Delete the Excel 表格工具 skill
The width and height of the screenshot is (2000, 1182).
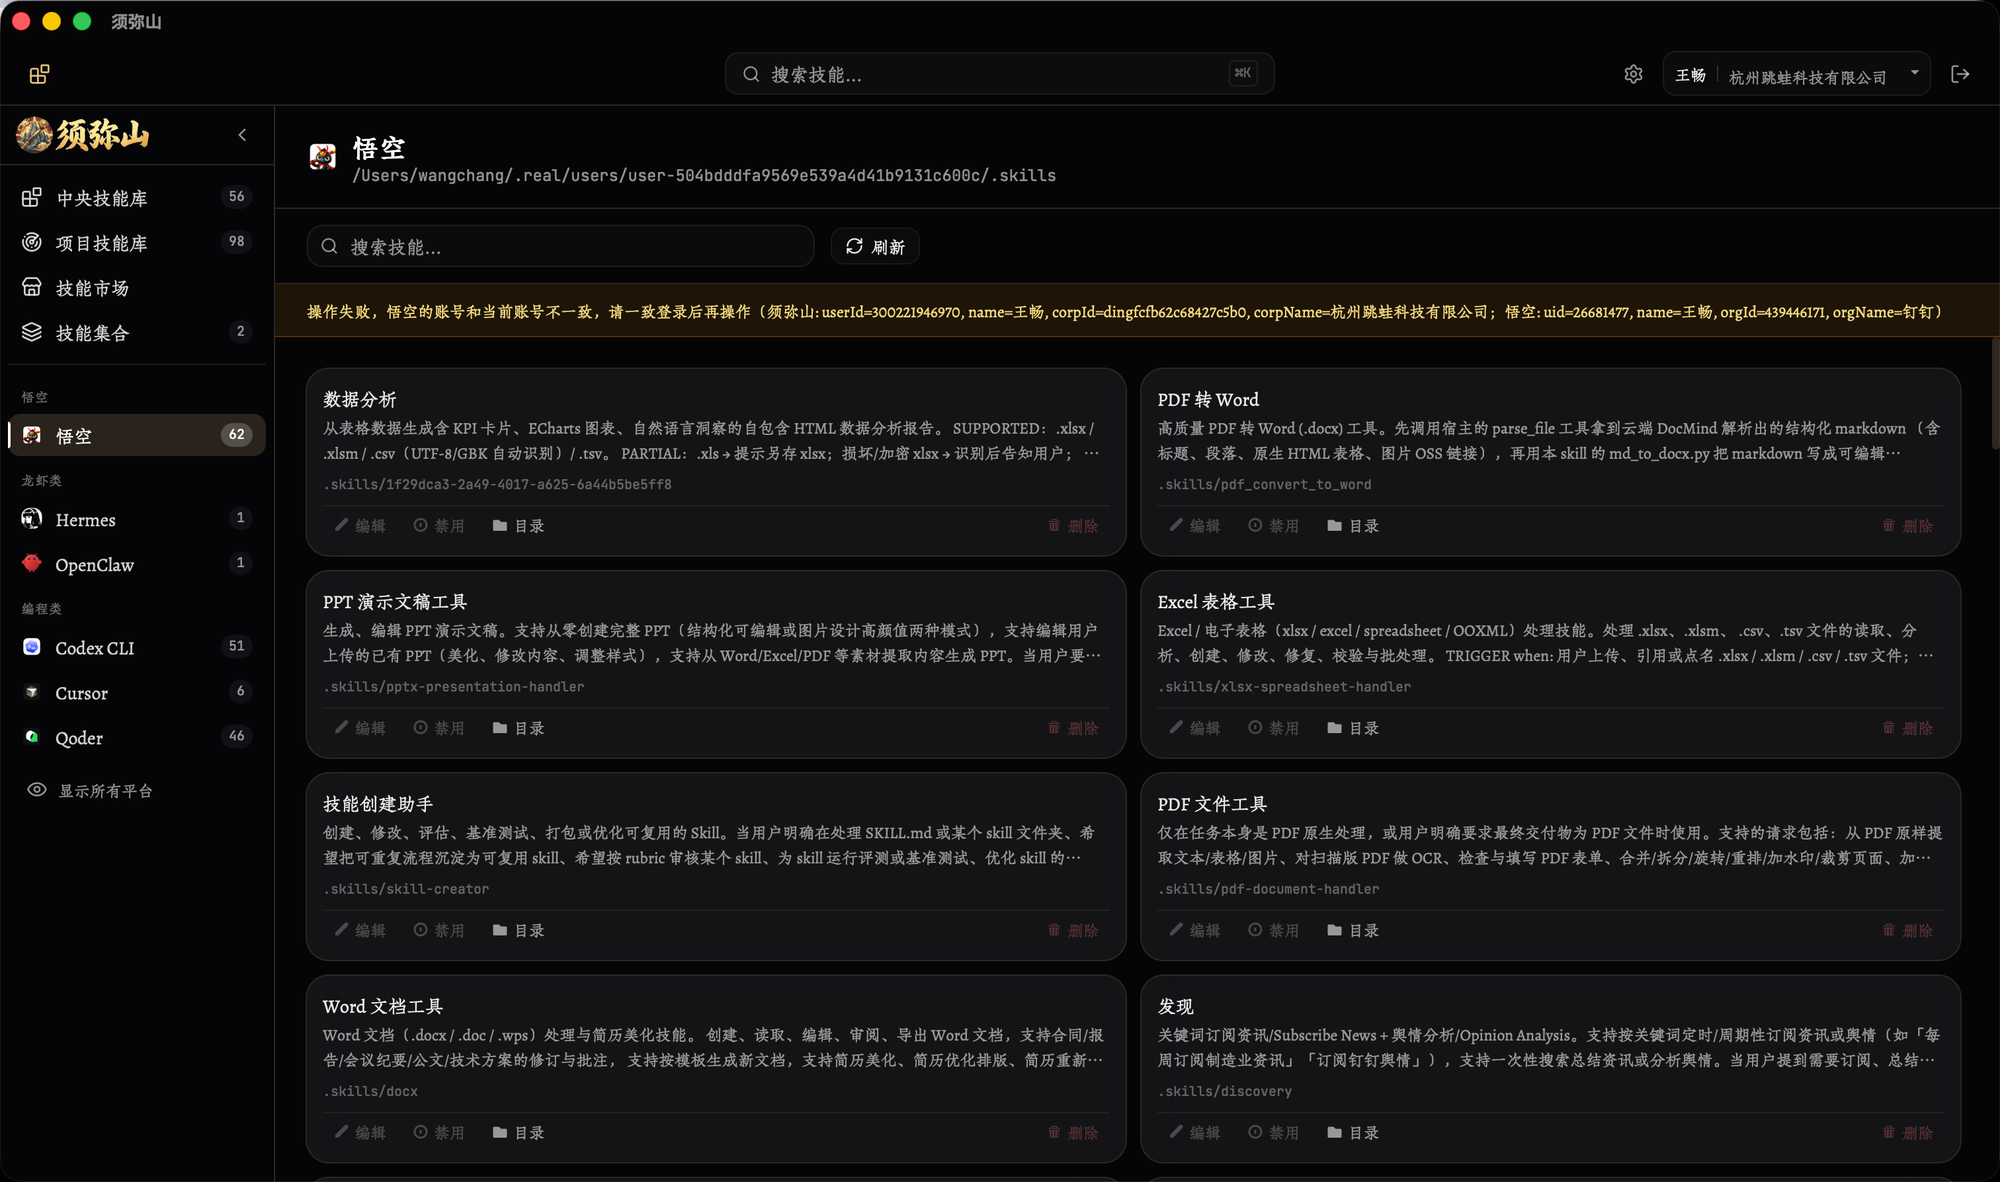click(x=1907, y=728)
